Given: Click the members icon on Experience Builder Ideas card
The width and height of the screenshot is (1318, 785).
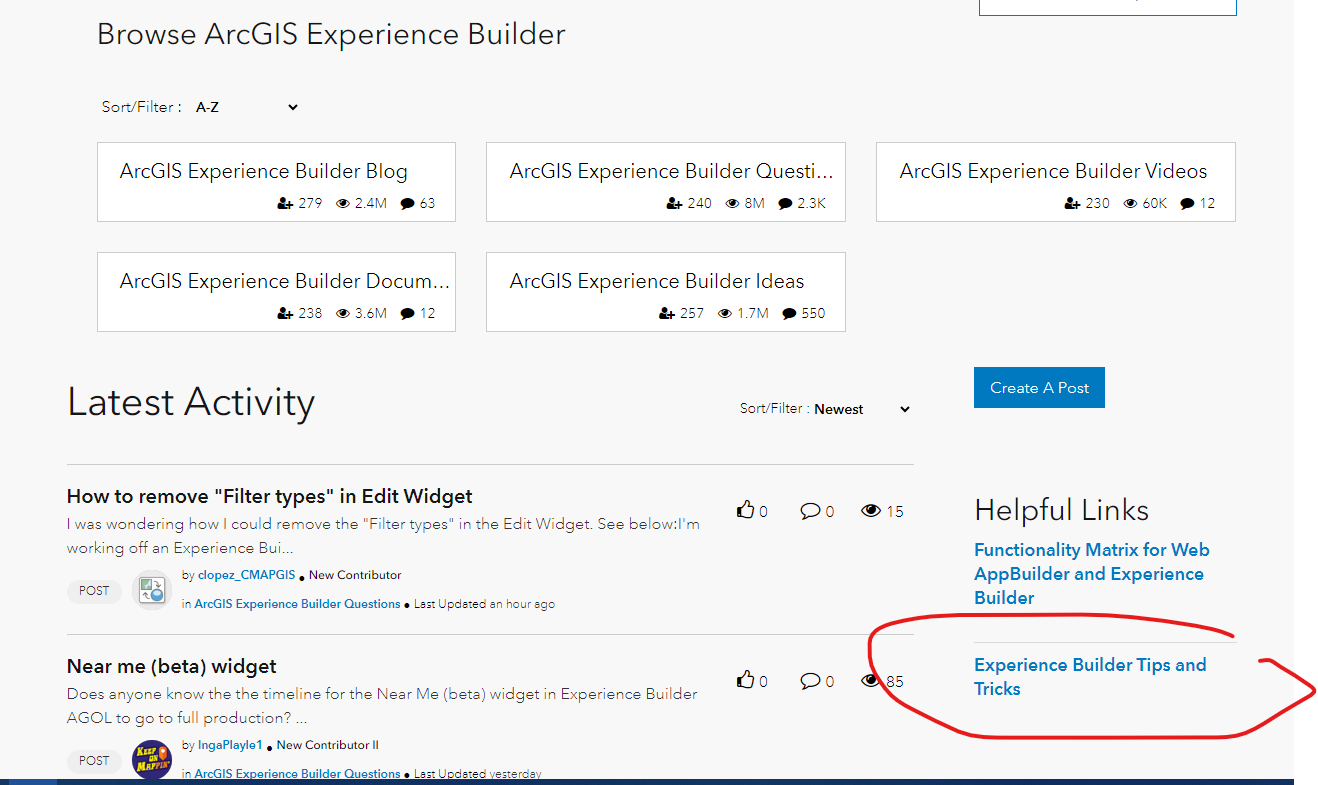Looking at the screenshot, I should [665, 312].
